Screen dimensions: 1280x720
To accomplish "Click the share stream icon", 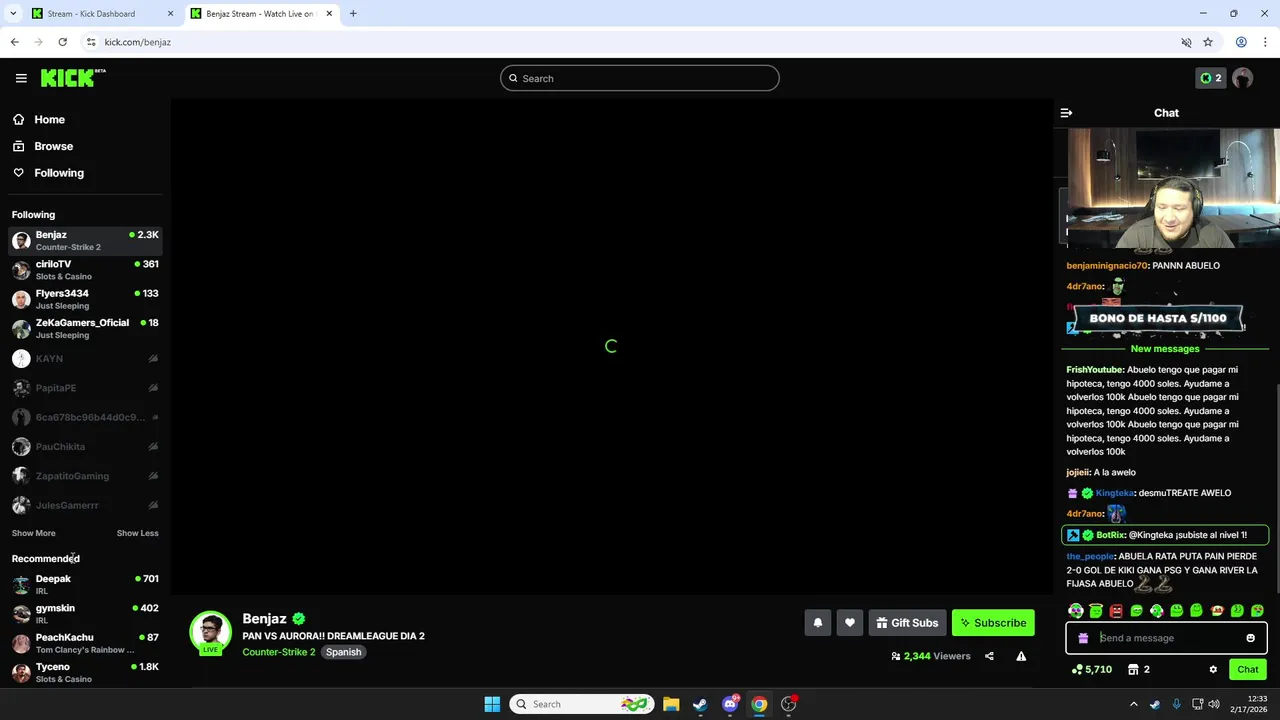I will [989, 656].
